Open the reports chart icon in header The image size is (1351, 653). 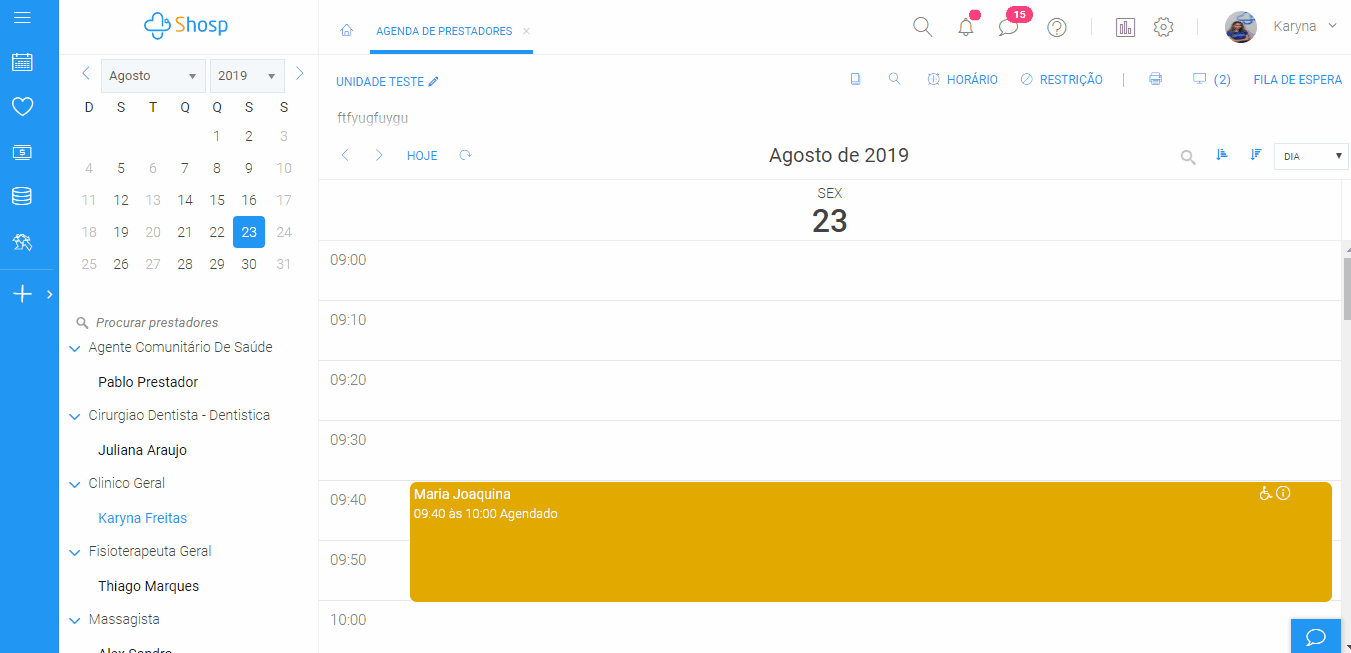click(x=1125, y=27)
